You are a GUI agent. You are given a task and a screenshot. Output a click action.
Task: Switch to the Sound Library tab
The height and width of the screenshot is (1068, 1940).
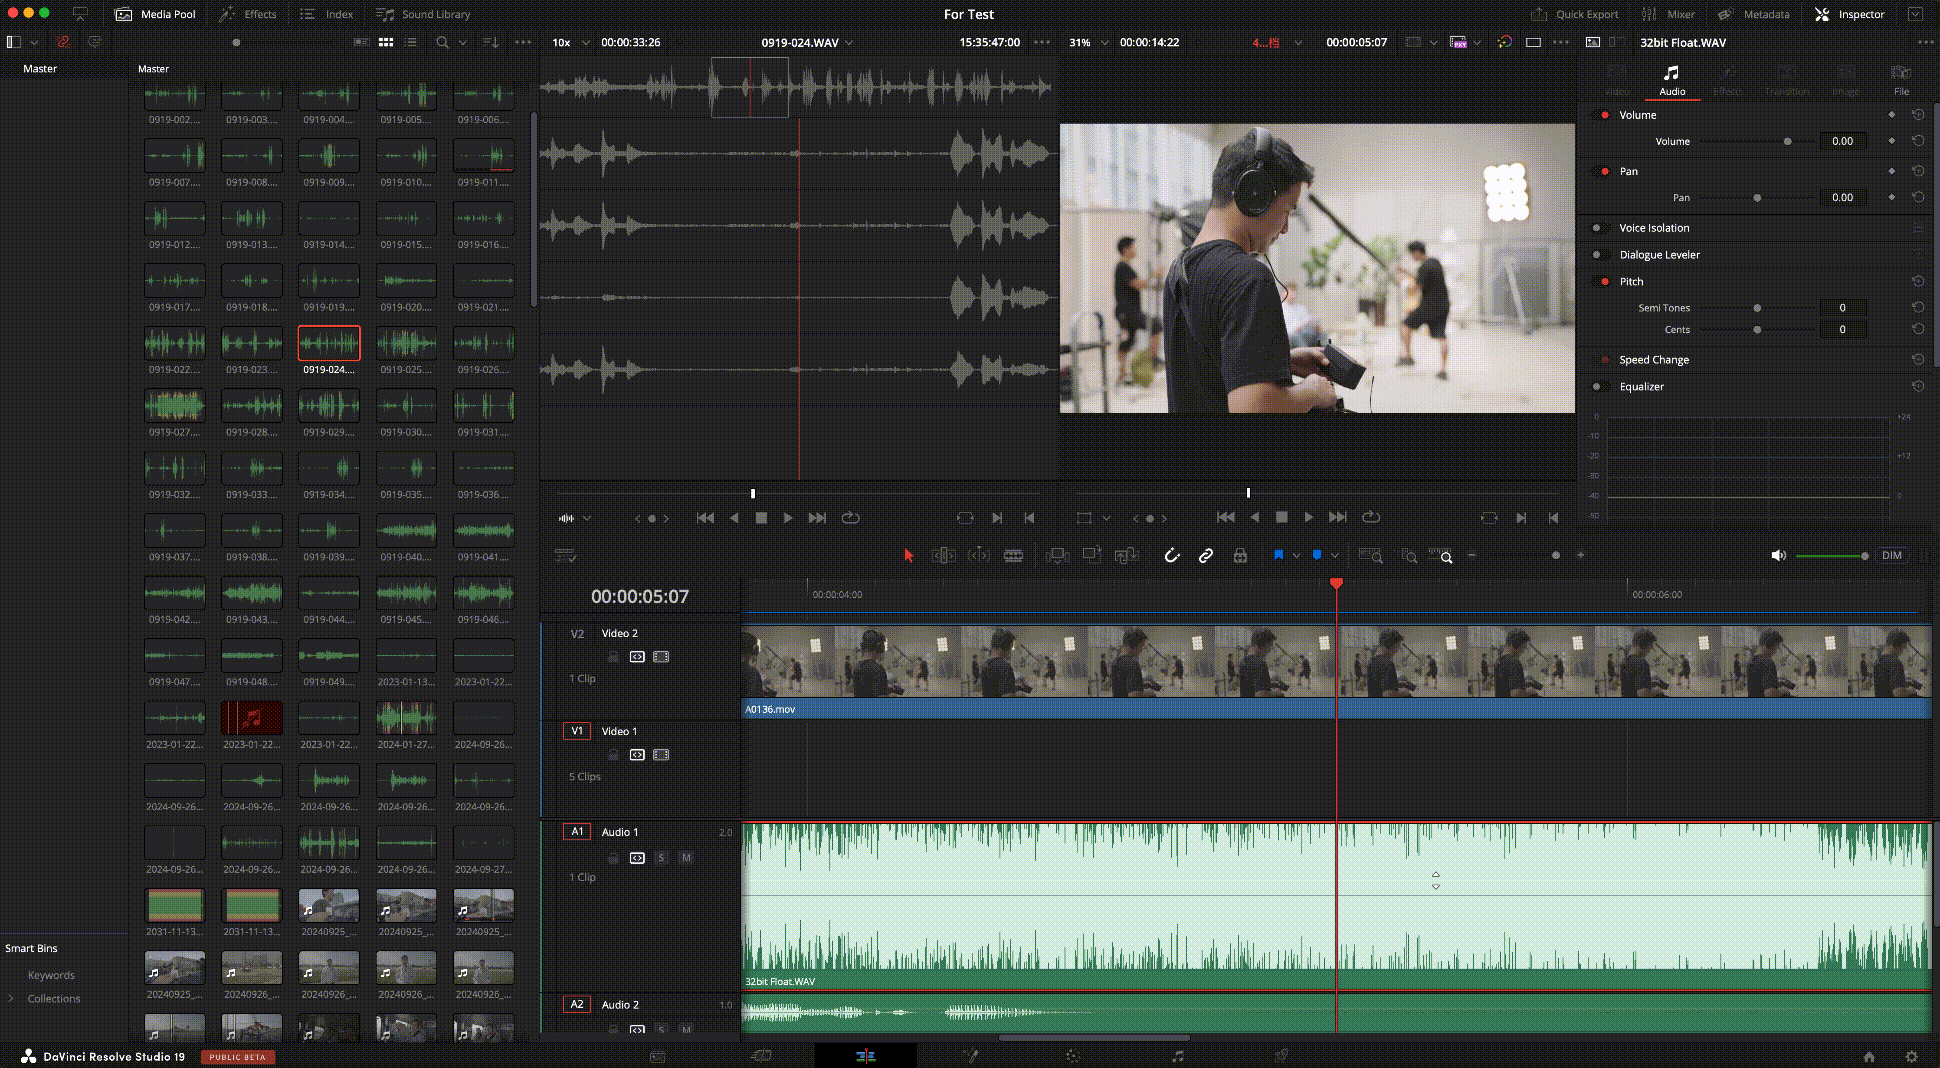click(x=423, y=14)
